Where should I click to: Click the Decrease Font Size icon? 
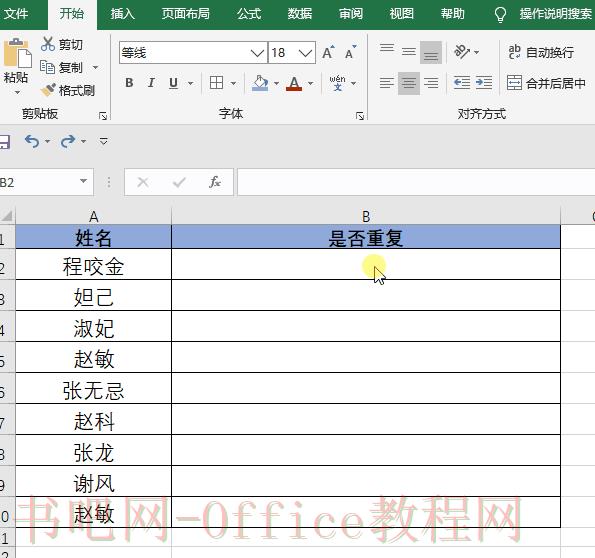[x=351, y=52]
